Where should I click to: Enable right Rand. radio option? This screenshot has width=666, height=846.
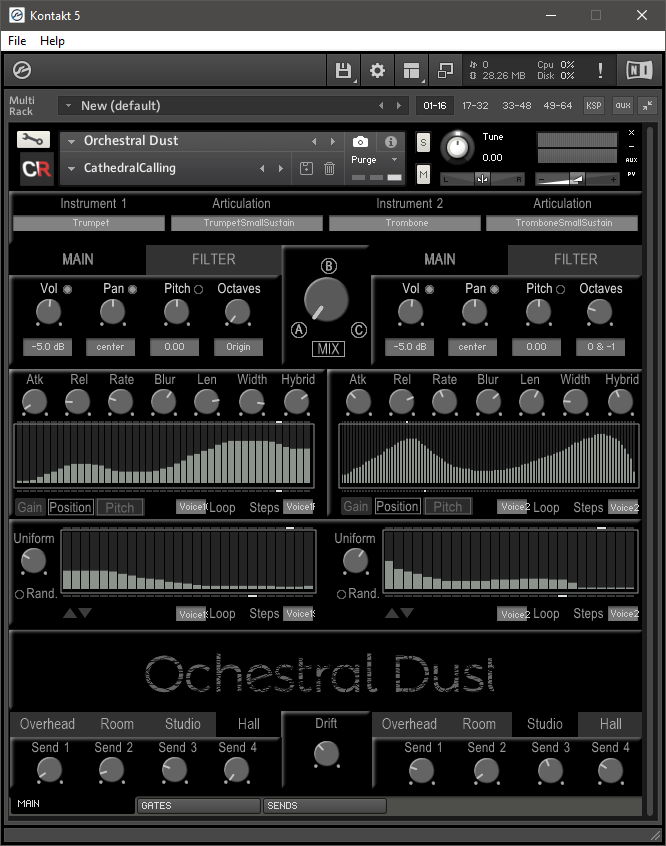341,594
